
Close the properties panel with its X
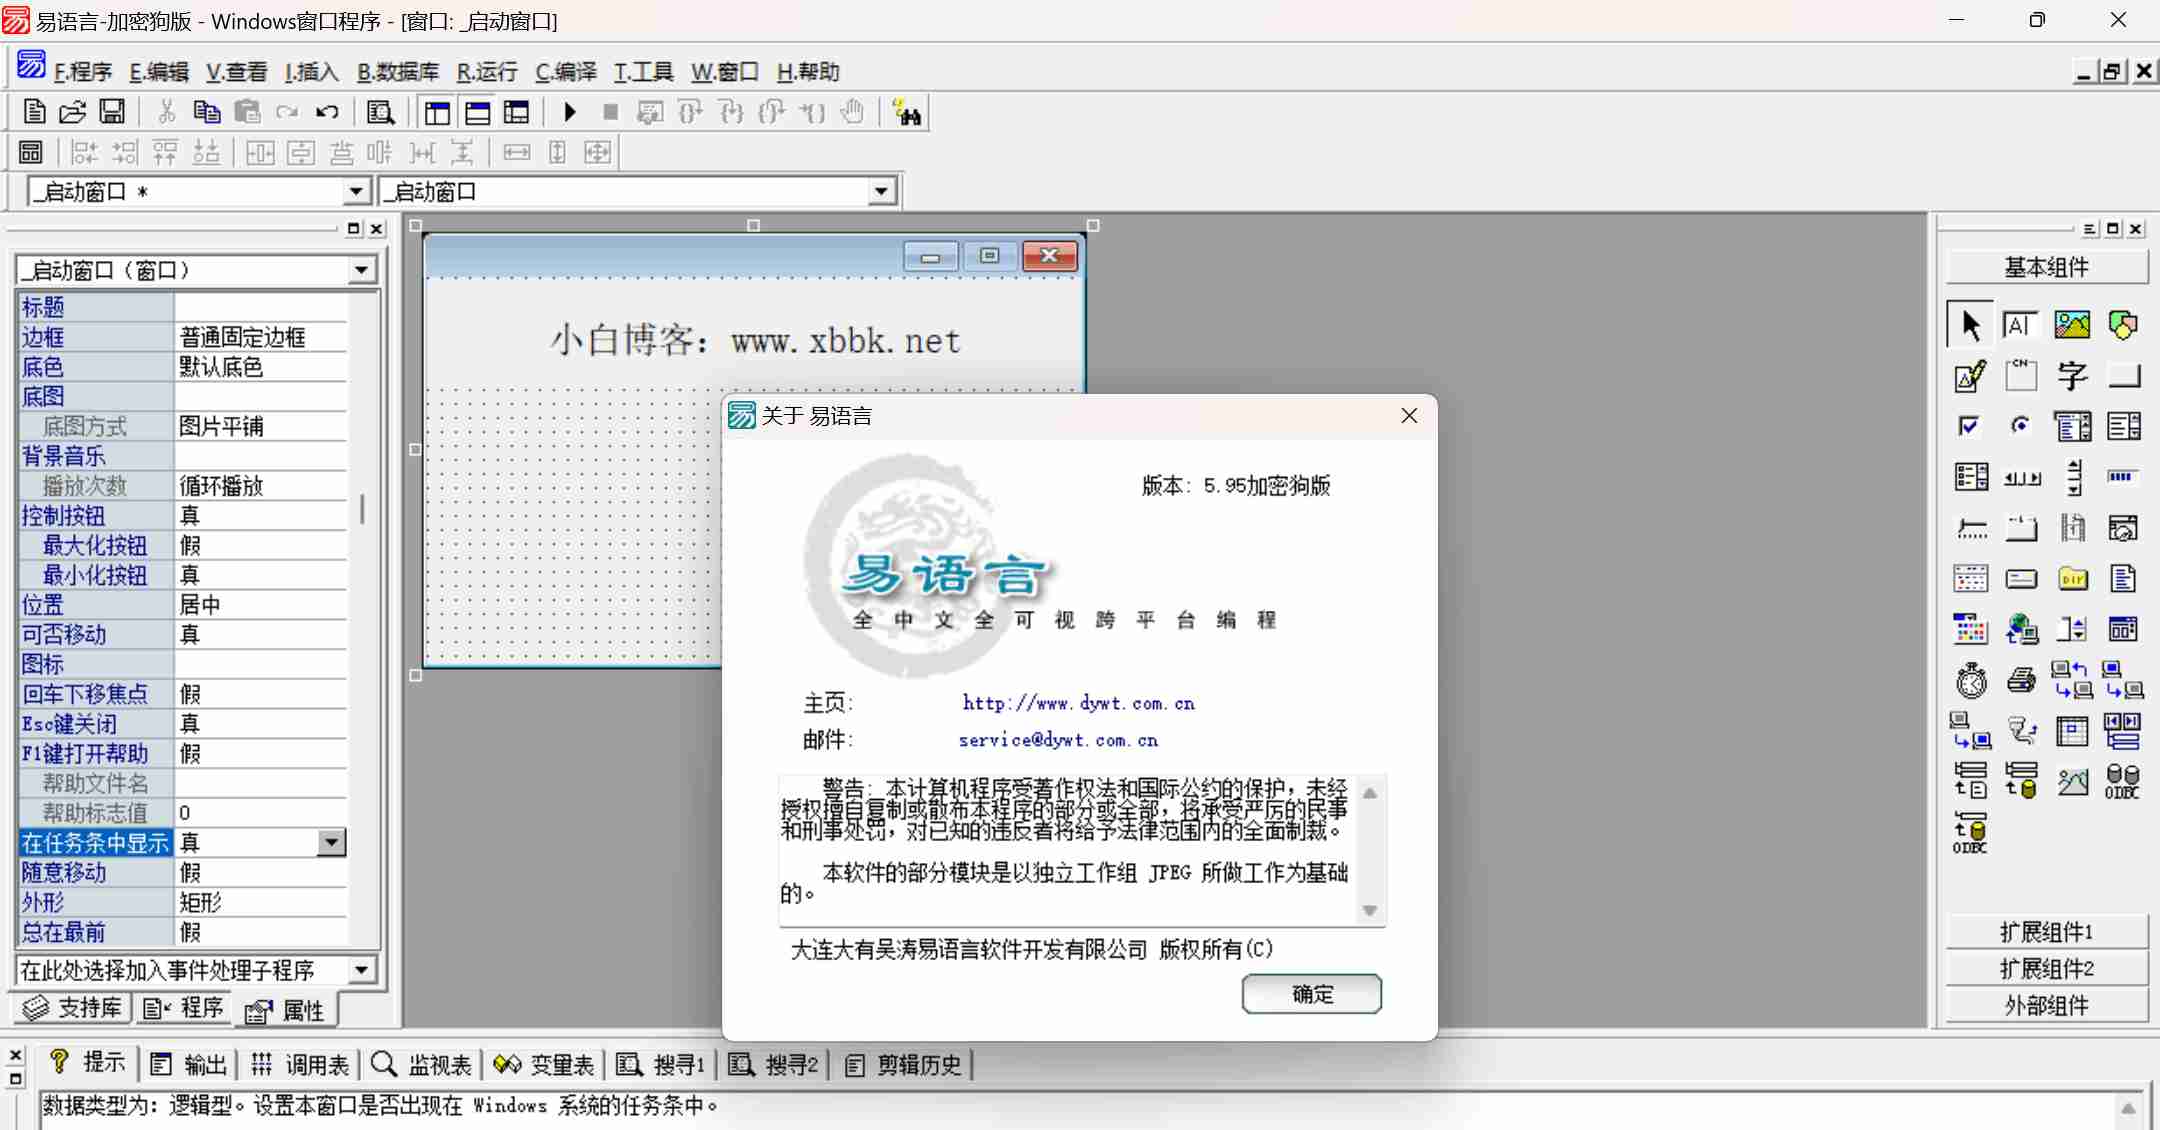[x=377, y=229]
